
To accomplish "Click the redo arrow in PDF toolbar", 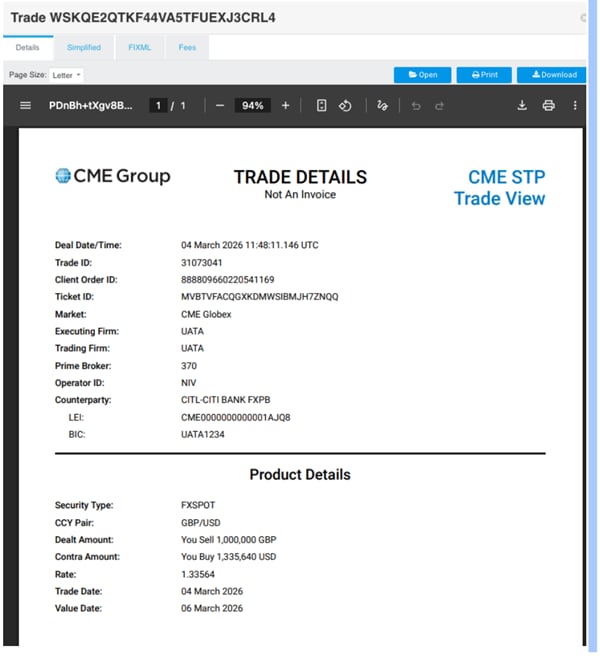I will 439,106.
